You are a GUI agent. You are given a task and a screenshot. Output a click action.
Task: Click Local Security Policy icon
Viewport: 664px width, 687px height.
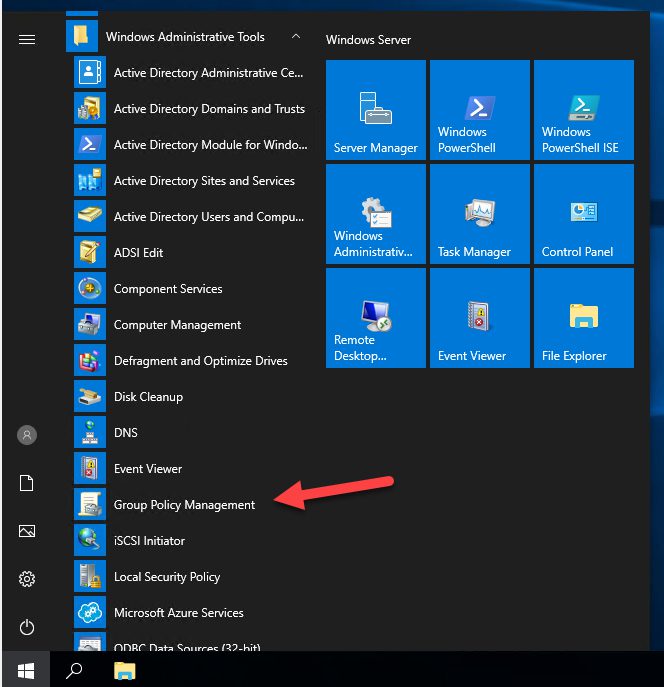(x=90, y=576)
